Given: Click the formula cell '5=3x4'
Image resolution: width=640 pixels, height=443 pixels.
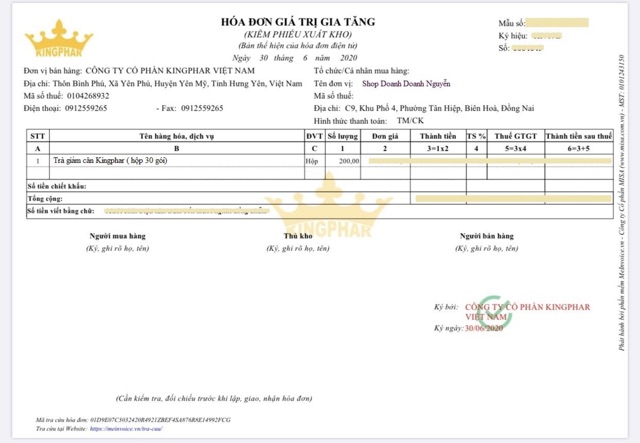Looking at the screenshot, I should pos(516,149).
